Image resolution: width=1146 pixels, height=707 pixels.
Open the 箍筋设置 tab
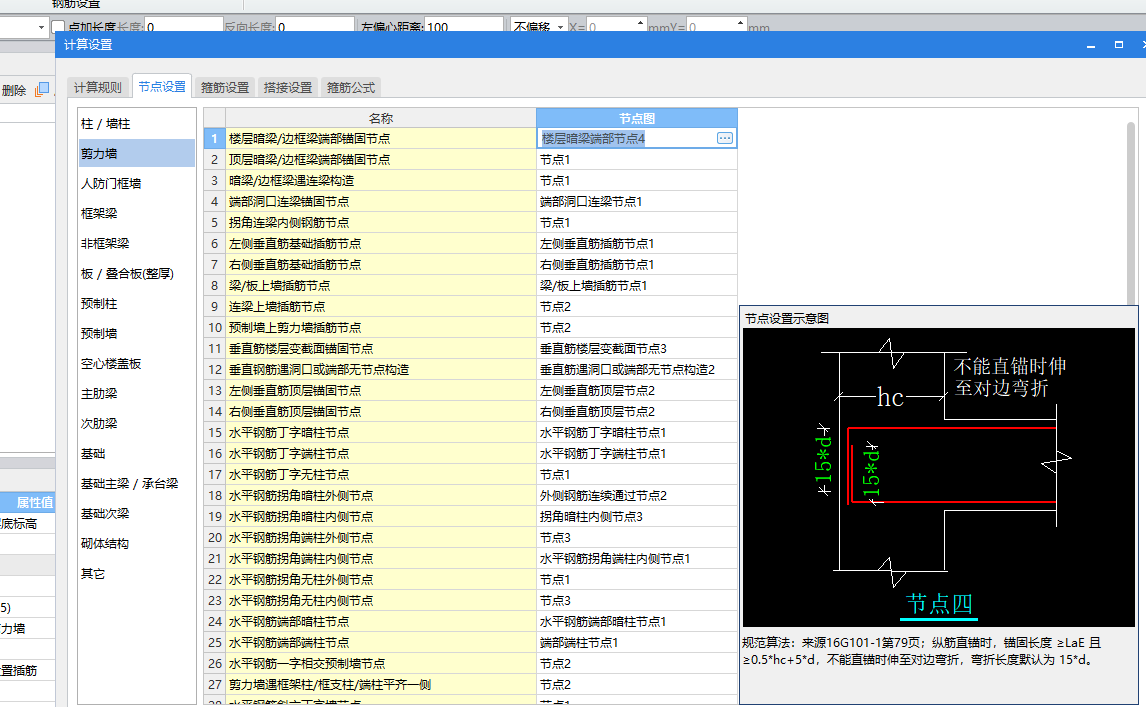pos(225,87)
